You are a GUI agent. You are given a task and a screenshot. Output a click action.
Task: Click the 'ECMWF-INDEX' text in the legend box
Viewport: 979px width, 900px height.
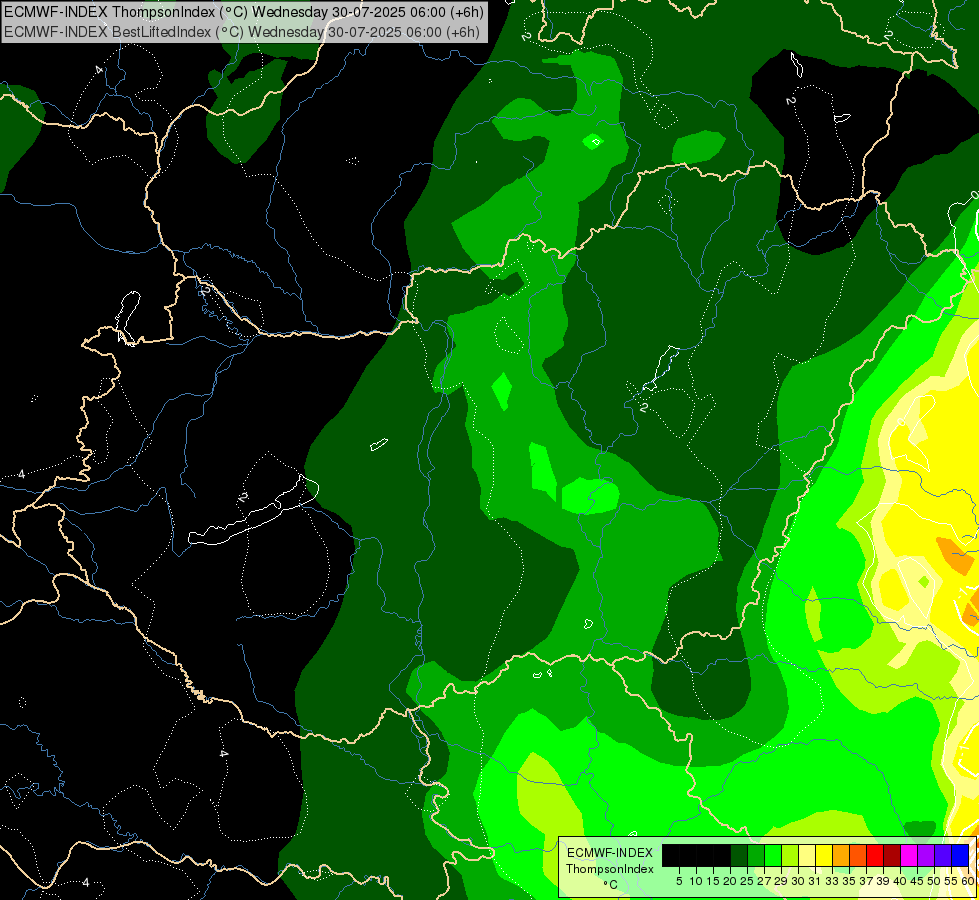[610, 853]
